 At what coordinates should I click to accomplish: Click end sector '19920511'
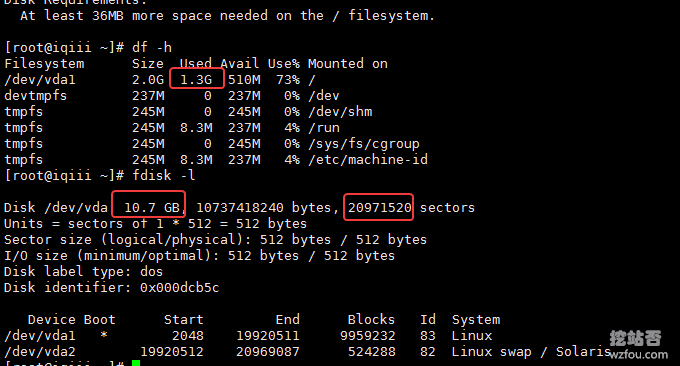click(268, 336)
